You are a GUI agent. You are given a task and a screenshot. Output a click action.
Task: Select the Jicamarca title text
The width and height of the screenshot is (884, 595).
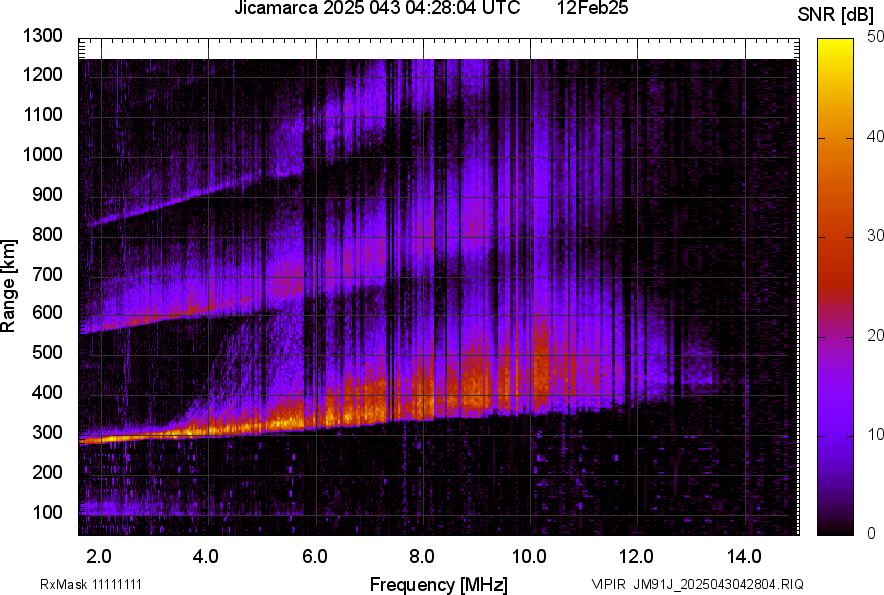277,10
